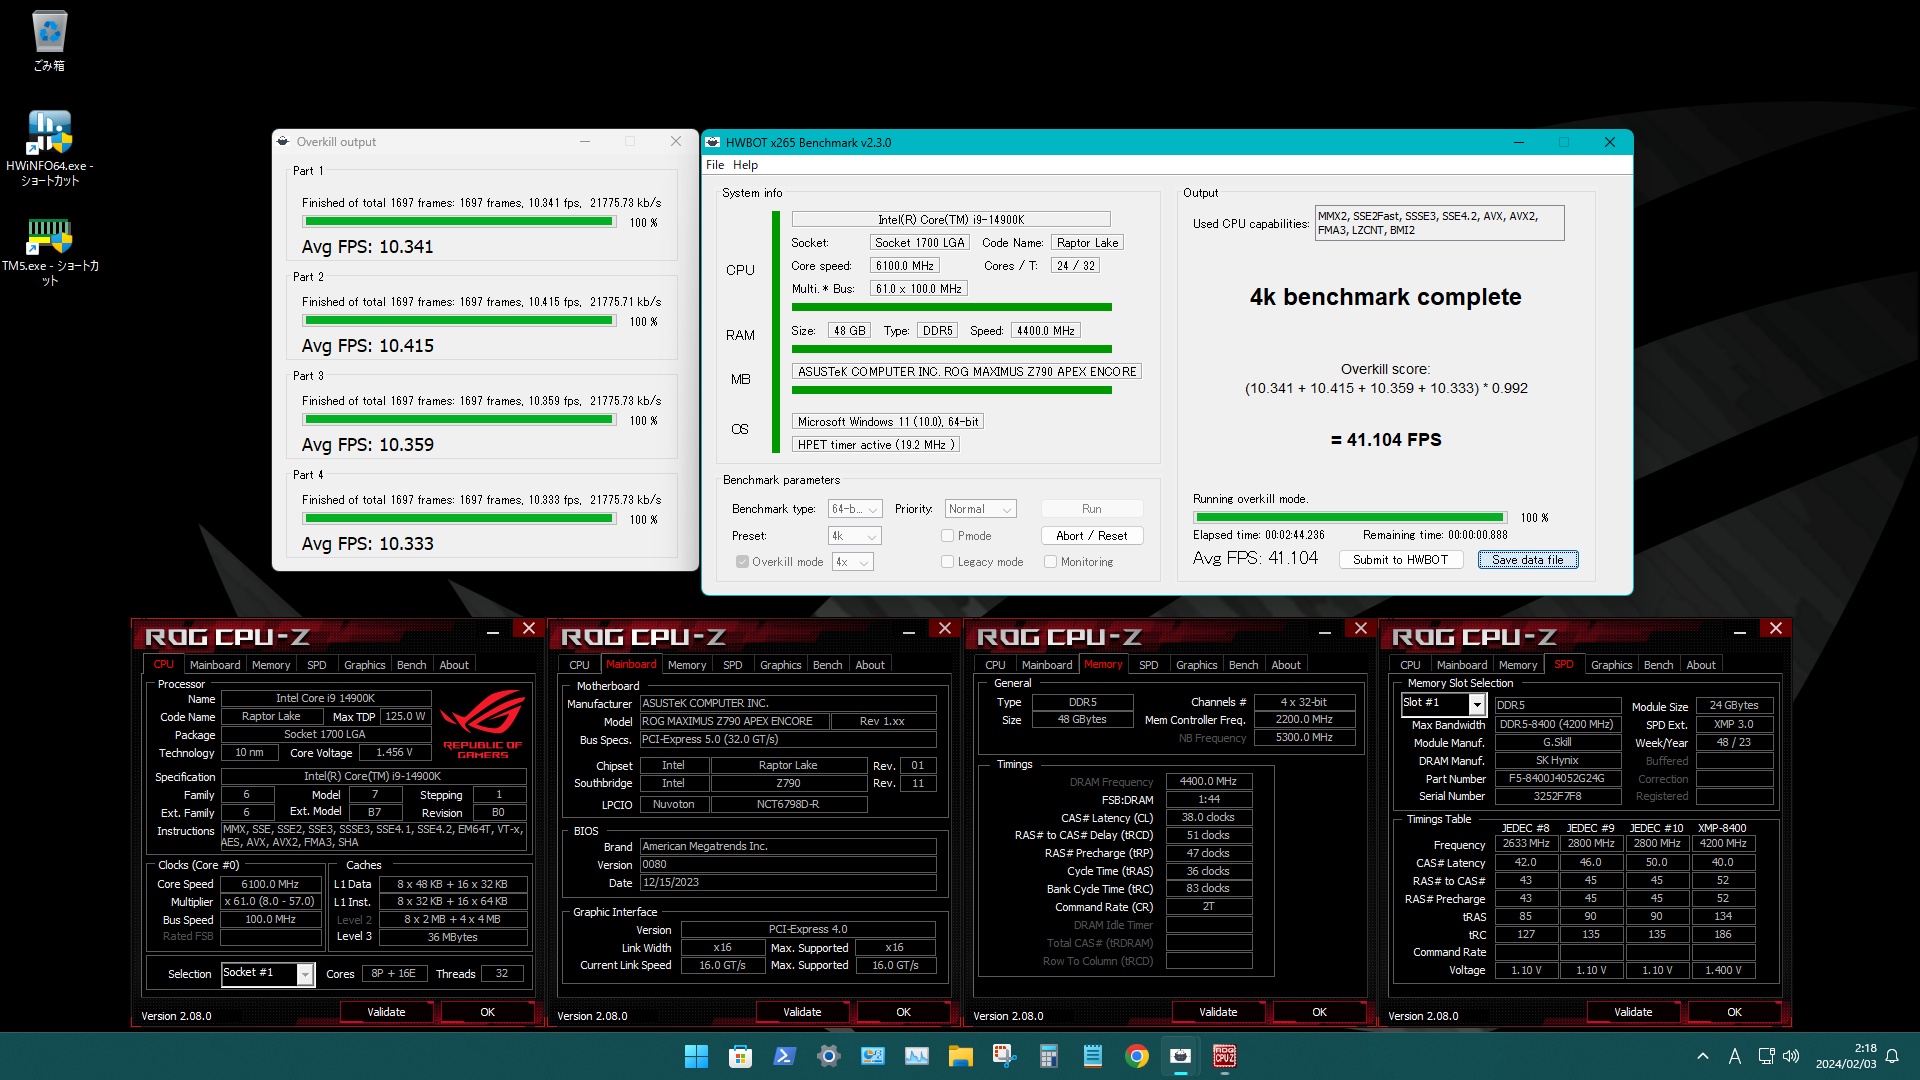Toggle the Overkill mode checkbox
This screenshot has height=1080, width=1920.
[742, 562]
